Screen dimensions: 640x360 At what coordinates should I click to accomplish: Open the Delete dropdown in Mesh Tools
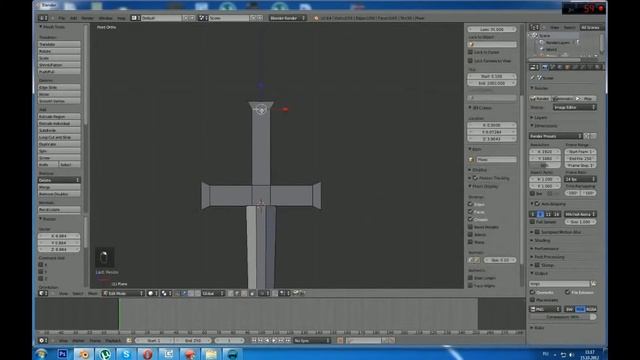[x=59, y=180]
